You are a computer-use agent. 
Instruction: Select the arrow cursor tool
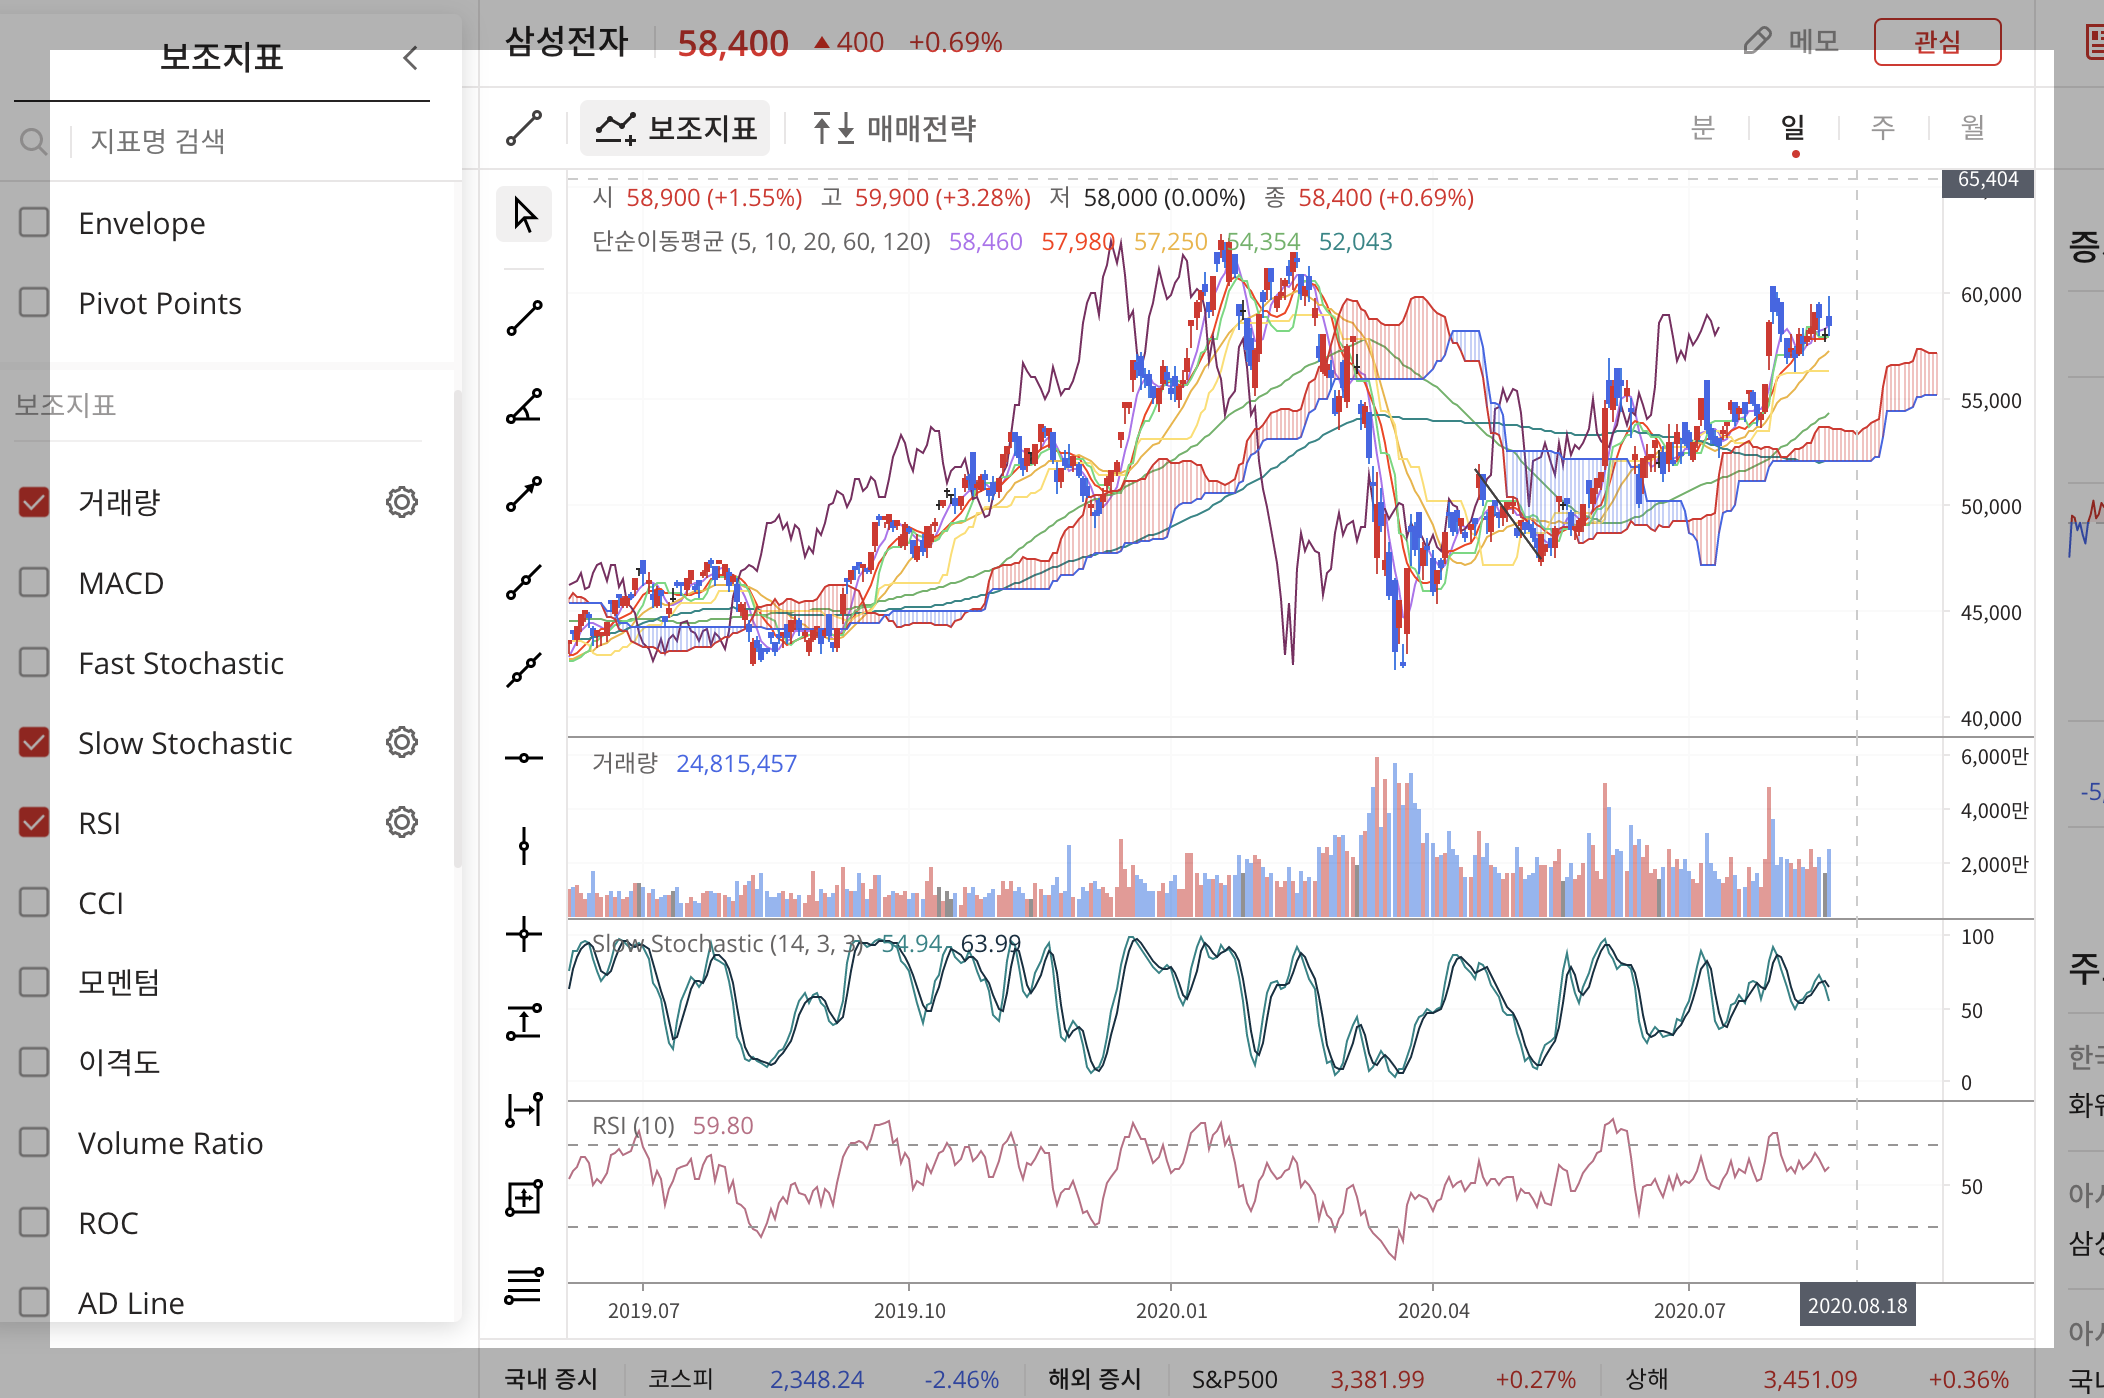tap(524, 214)
